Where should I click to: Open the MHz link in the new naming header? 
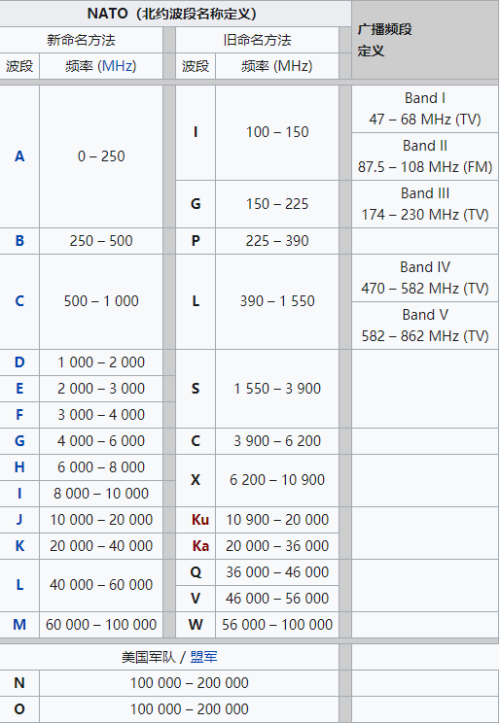[117, 66]
